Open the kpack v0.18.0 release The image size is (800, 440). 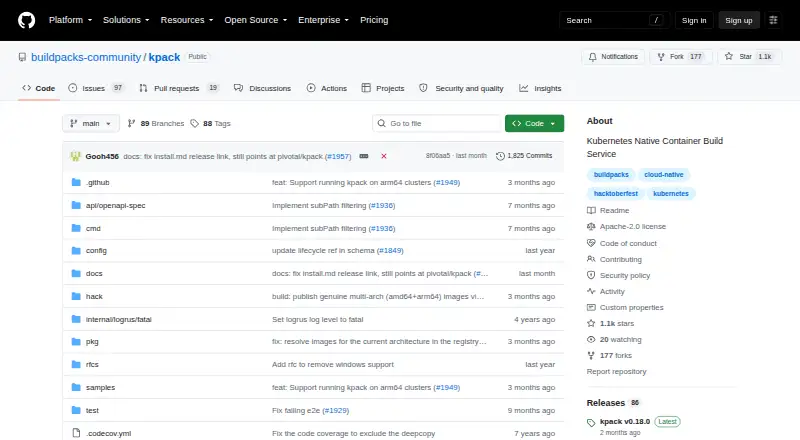pyautogui.click(x=624, y=422)
